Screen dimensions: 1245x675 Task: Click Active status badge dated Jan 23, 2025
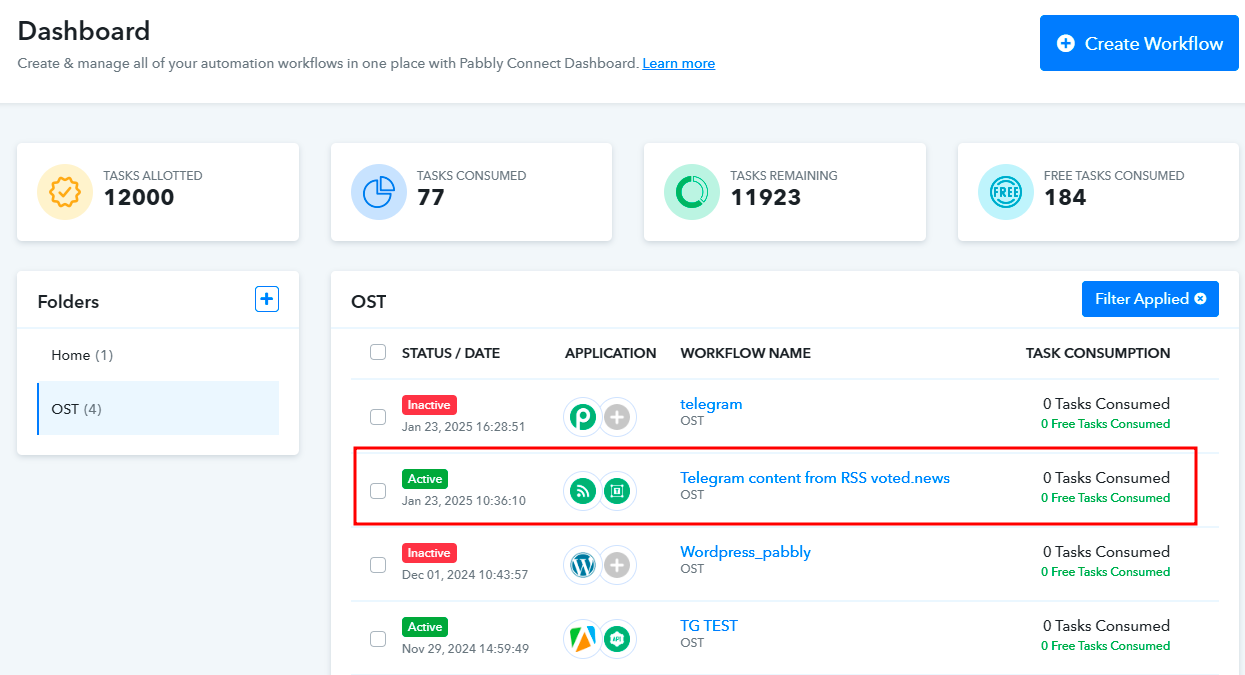tap(425, 479)
